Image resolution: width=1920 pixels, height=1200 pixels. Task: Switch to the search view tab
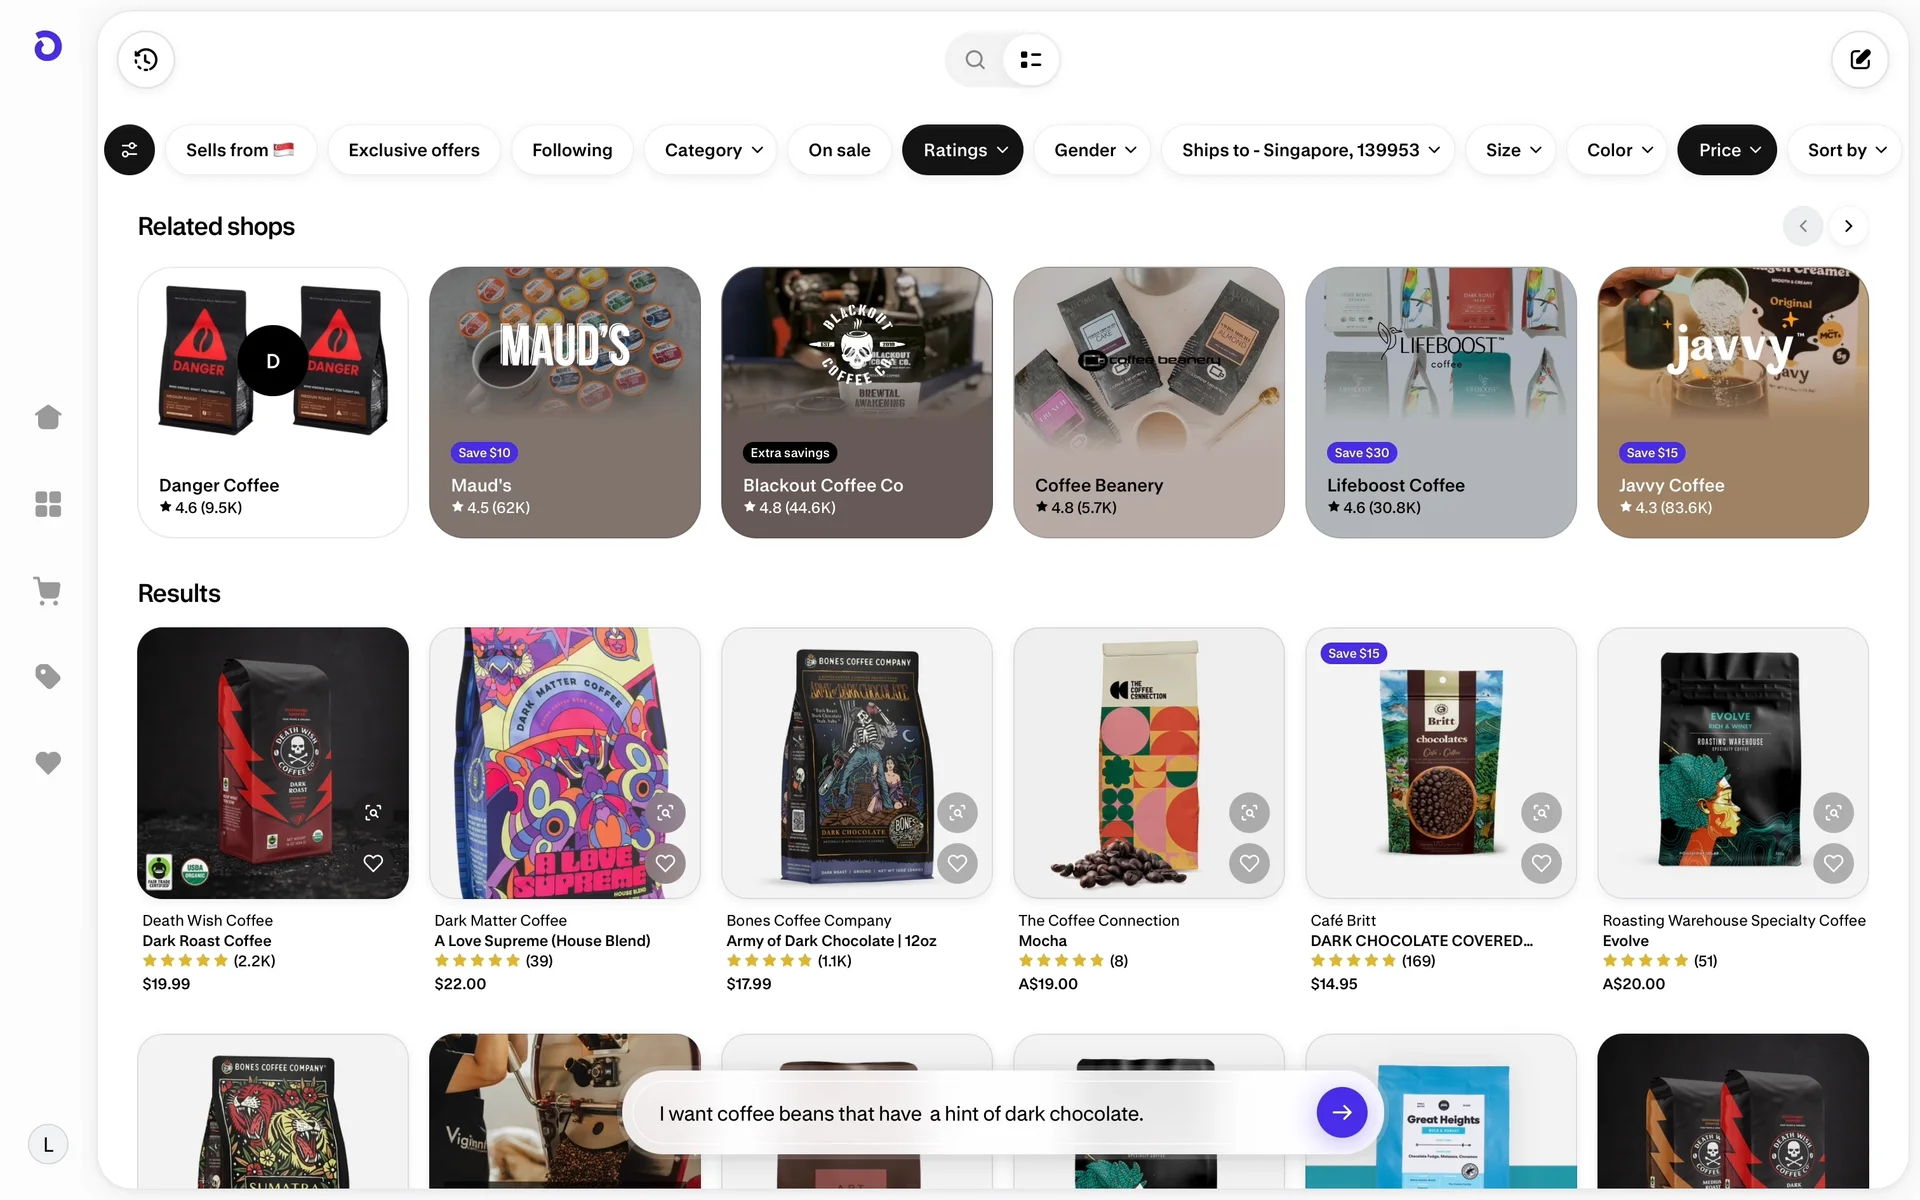pos(975,60)
